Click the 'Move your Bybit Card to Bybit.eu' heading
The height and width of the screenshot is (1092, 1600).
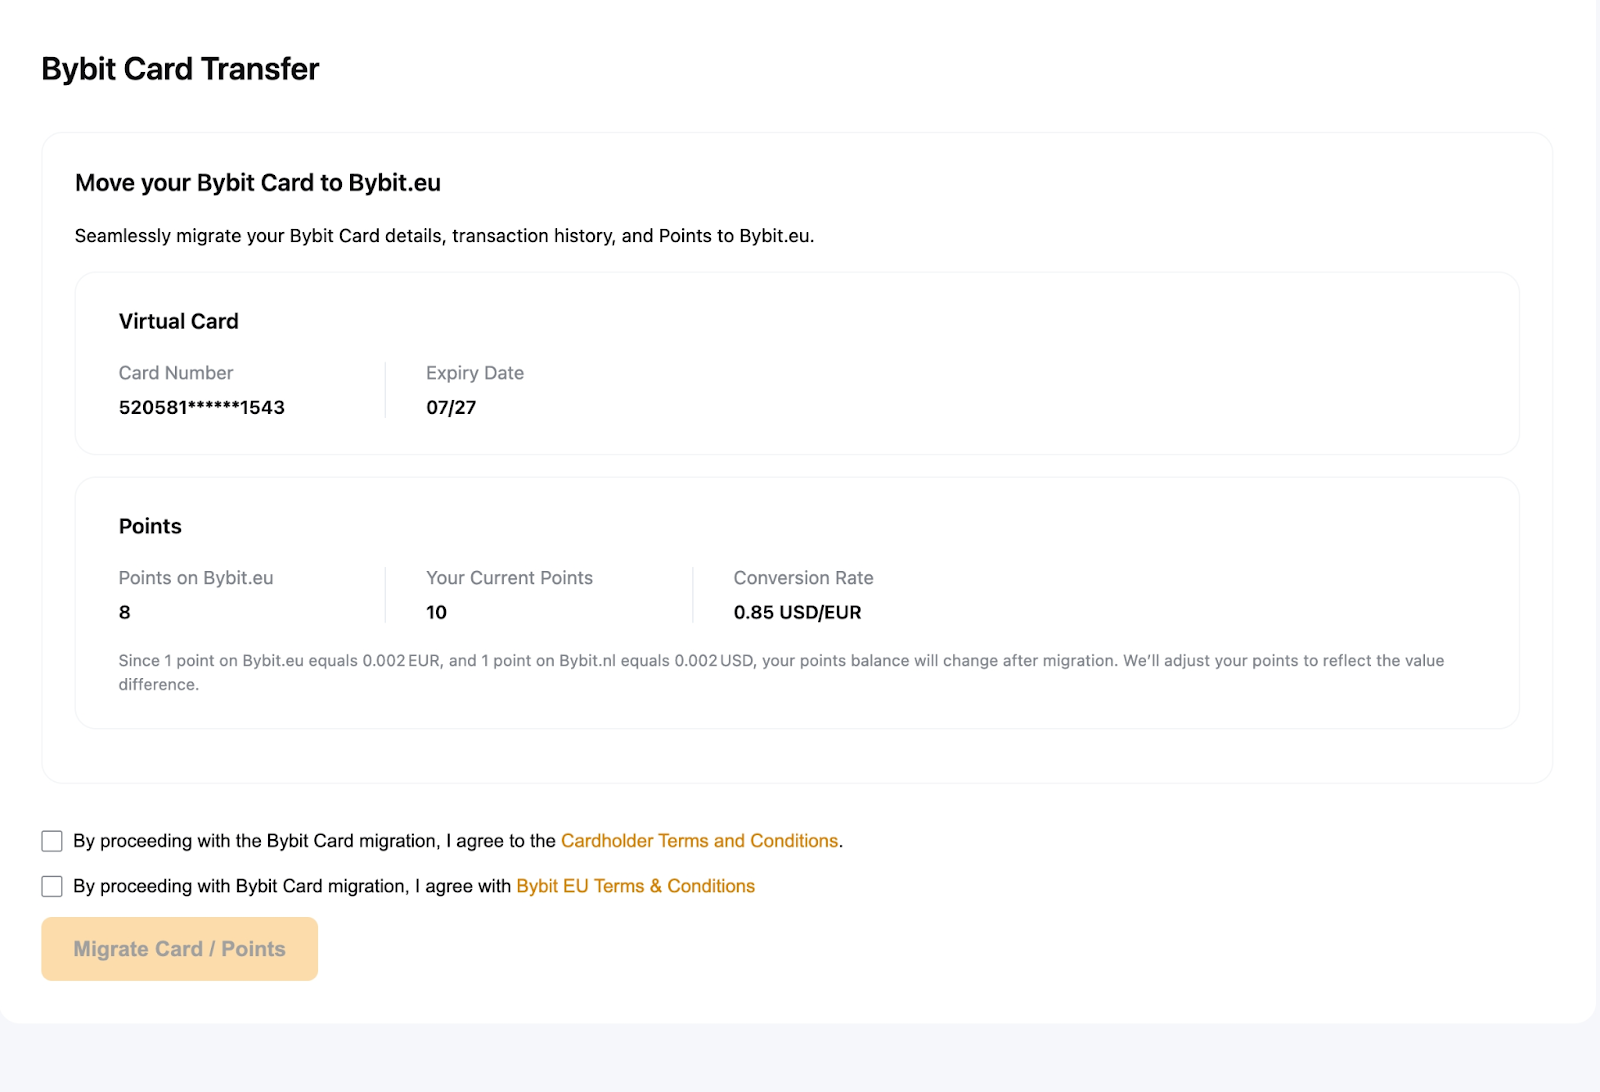pos(258,183)
